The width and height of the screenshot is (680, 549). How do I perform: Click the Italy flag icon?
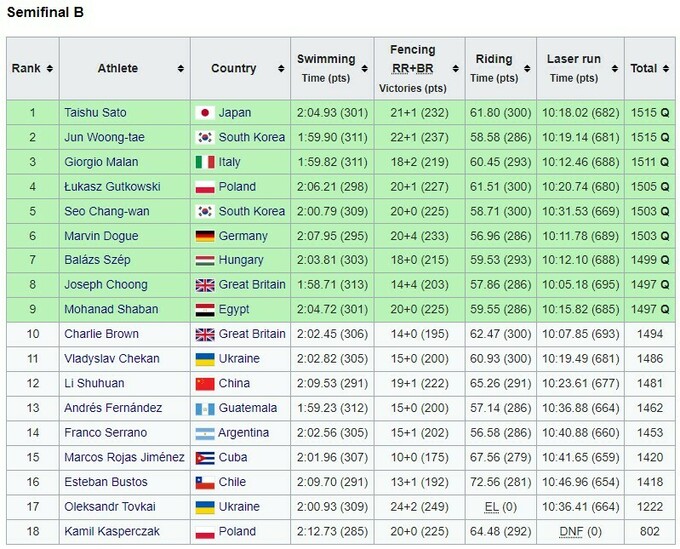tap(203, 162)
